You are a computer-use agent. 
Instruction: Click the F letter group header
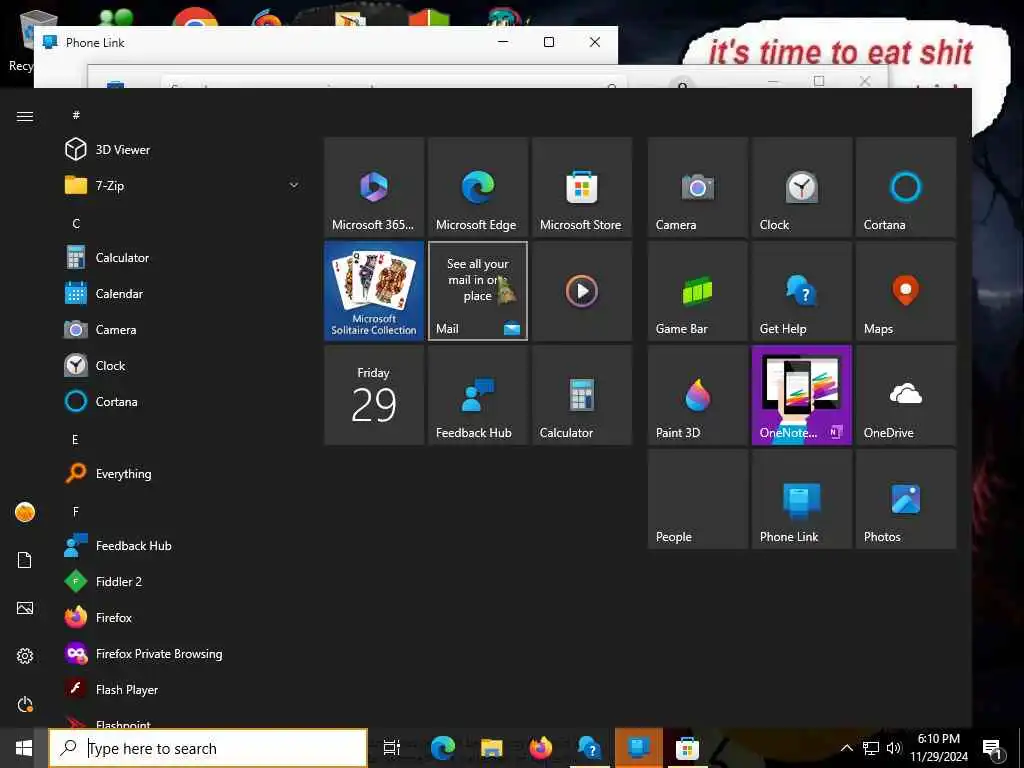[x=76, y=511]
